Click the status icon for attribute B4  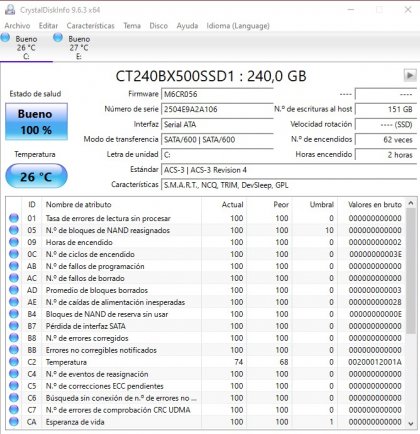14,314
